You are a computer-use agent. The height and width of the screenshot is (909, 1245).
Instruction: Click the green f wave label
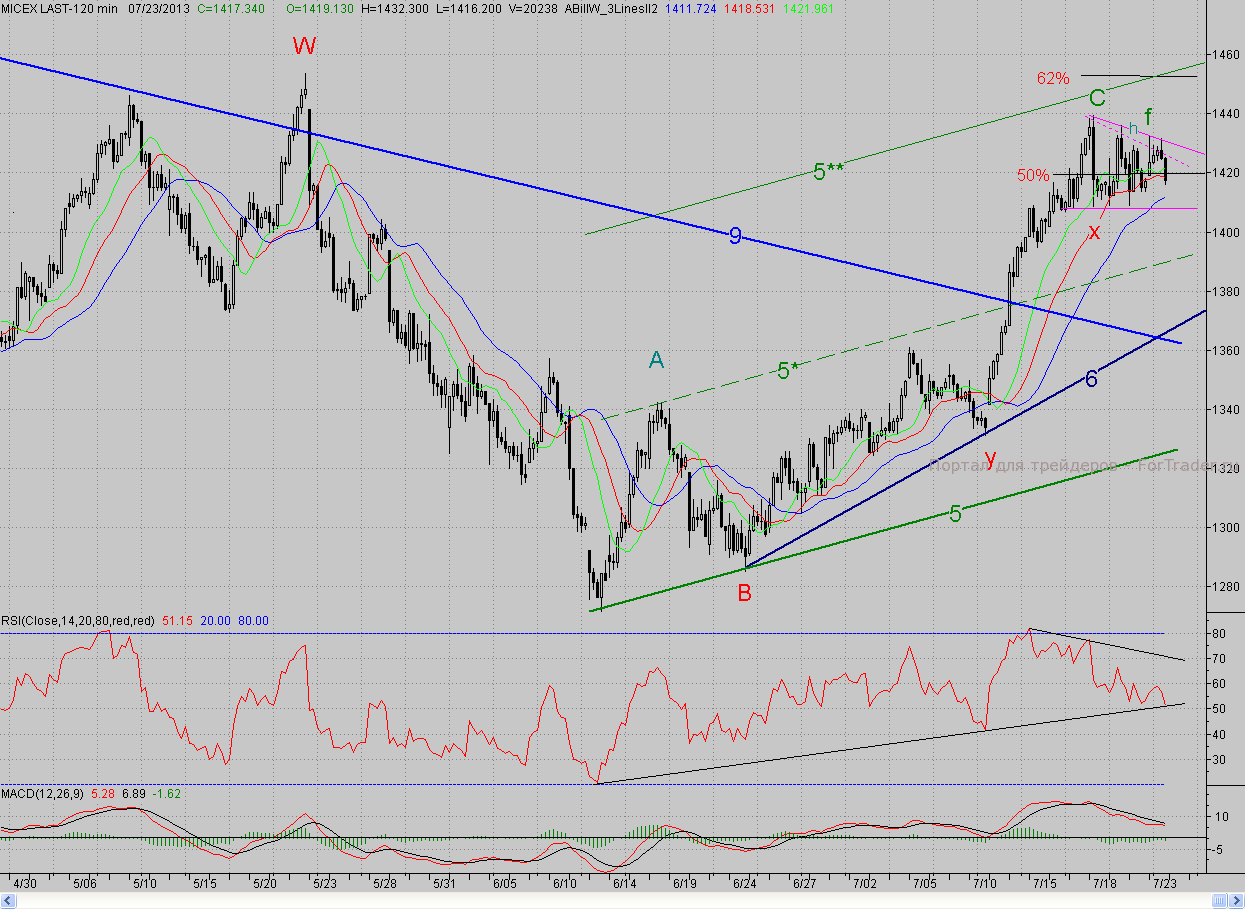pos(1149,117)
